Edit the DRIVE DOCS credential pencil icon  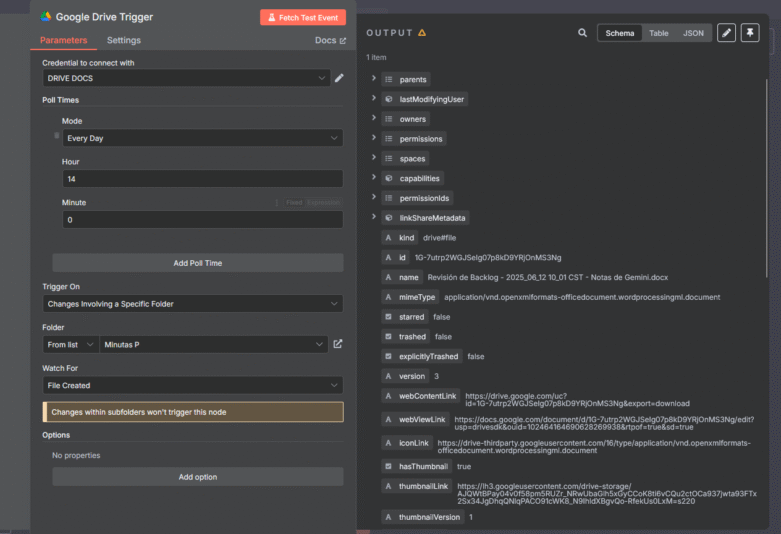pyautogui.click(x=339, y=78)
